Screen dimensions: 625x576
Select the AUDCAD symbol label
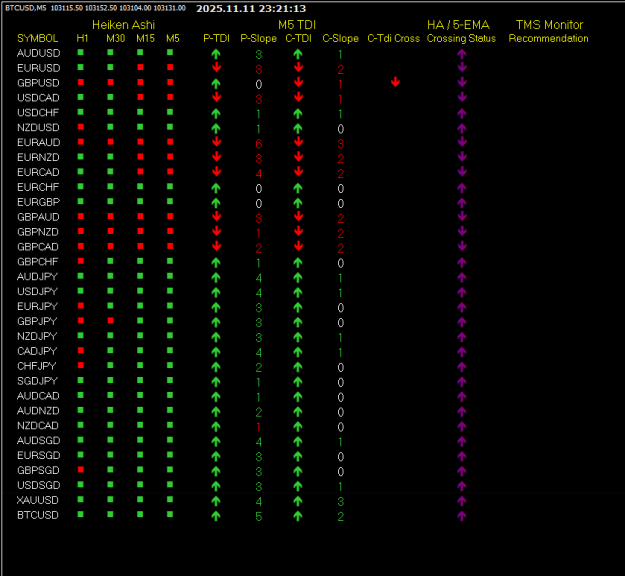coord(38,396)
